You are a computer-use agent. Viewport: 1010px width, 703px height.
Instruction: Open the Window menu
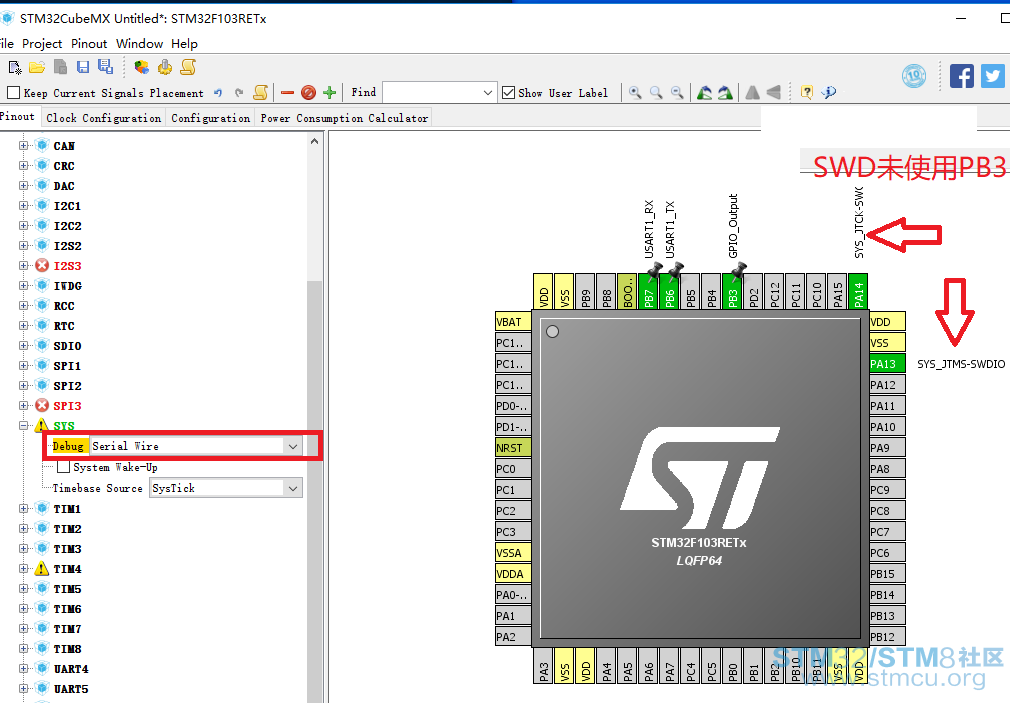pyautogui.click(x=139, y=44)
